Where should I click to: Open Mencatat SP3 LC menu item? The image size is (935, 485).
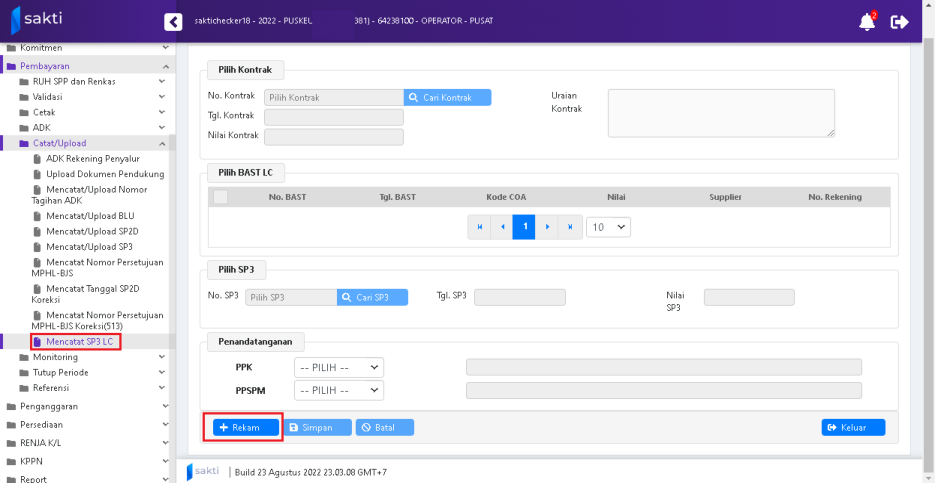79,342
